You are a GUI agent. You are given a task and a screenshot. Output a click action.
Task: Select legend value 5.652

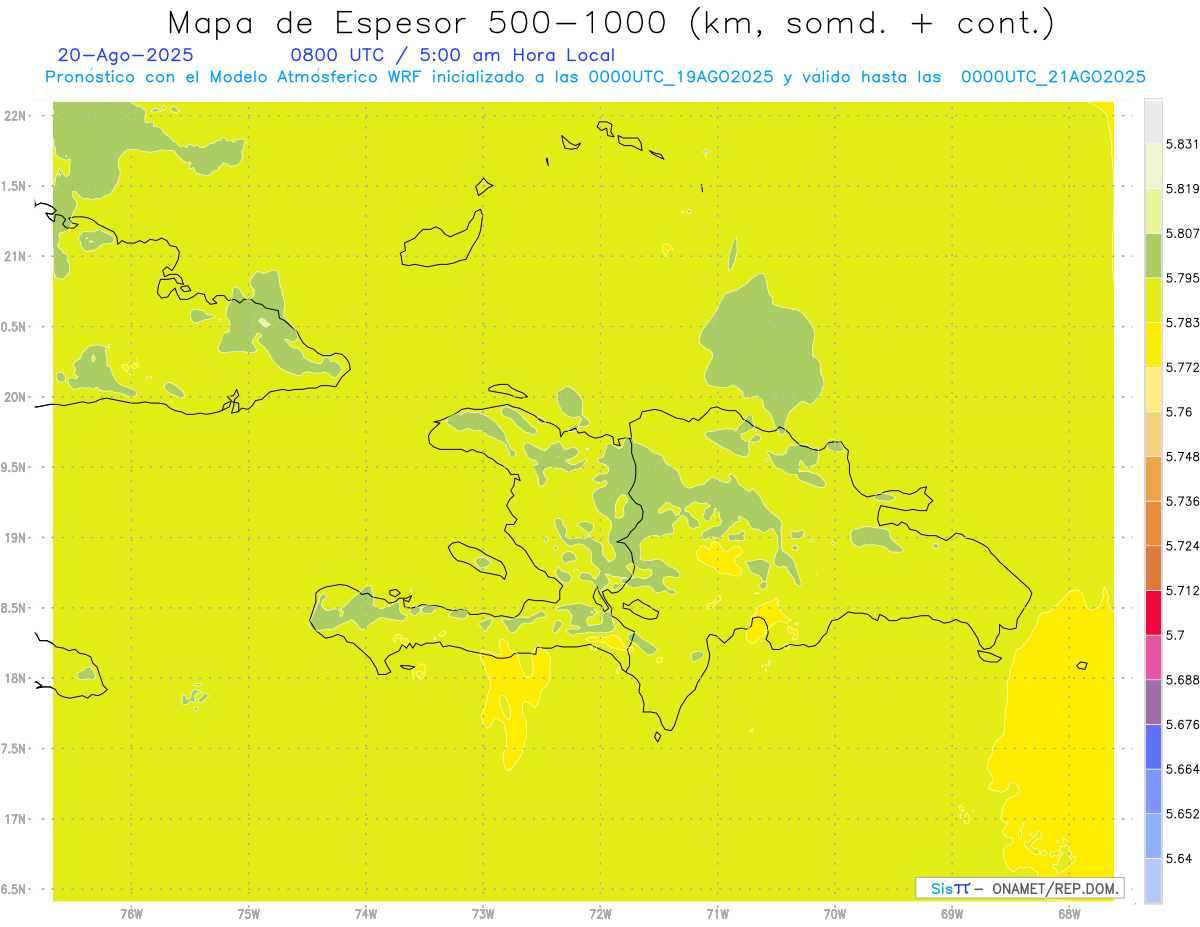pos(1181,814)
